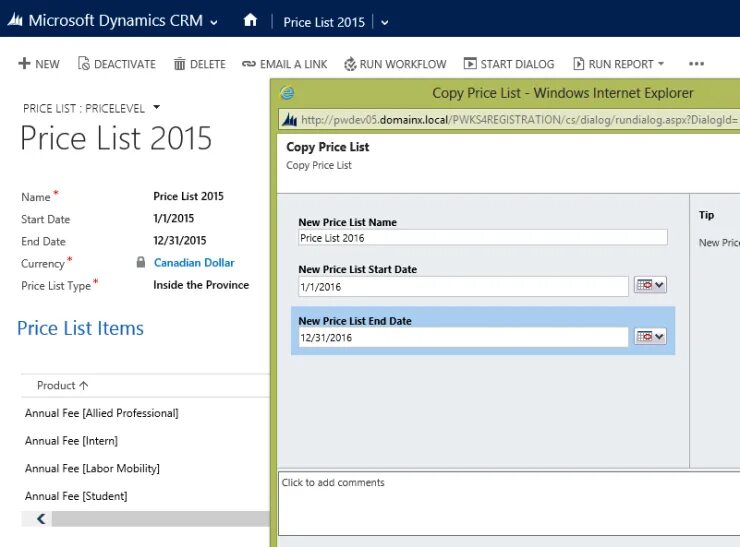
Task: Click the Microsoft Dynamics CRM logo icon
Action: click(15, 20)
